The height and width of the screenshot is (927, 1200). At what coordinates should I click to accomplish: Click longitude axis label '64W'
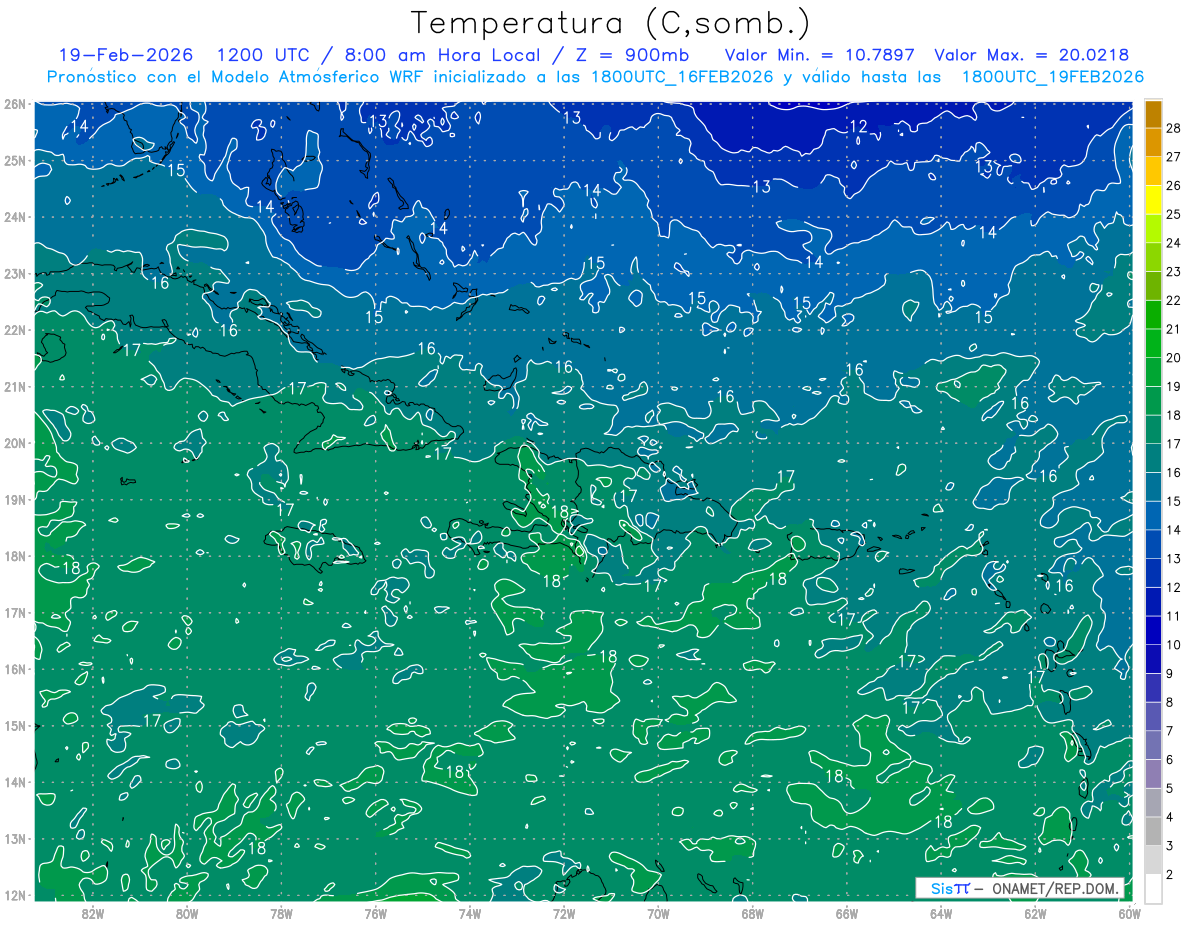941,913
